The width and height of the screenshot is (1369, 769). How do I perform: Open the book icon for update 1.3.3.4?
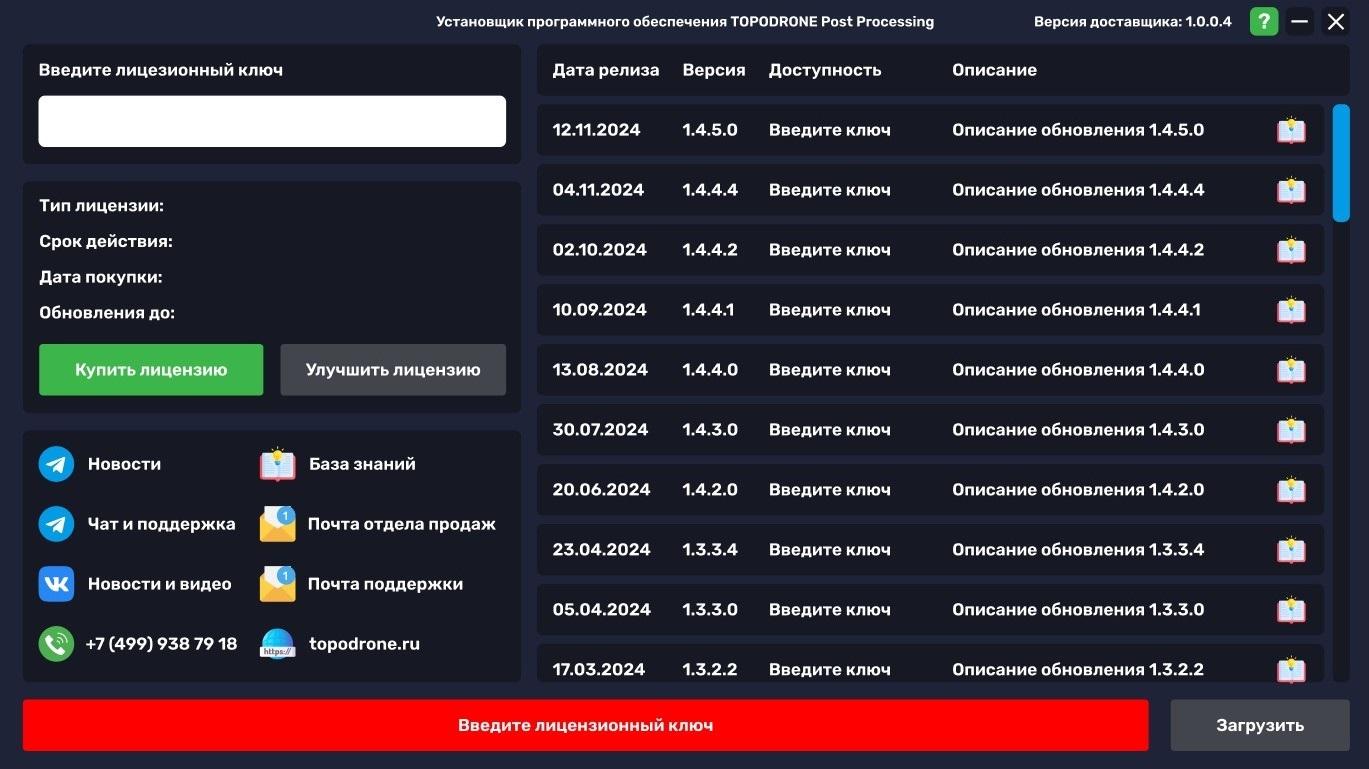point(1291,551)
